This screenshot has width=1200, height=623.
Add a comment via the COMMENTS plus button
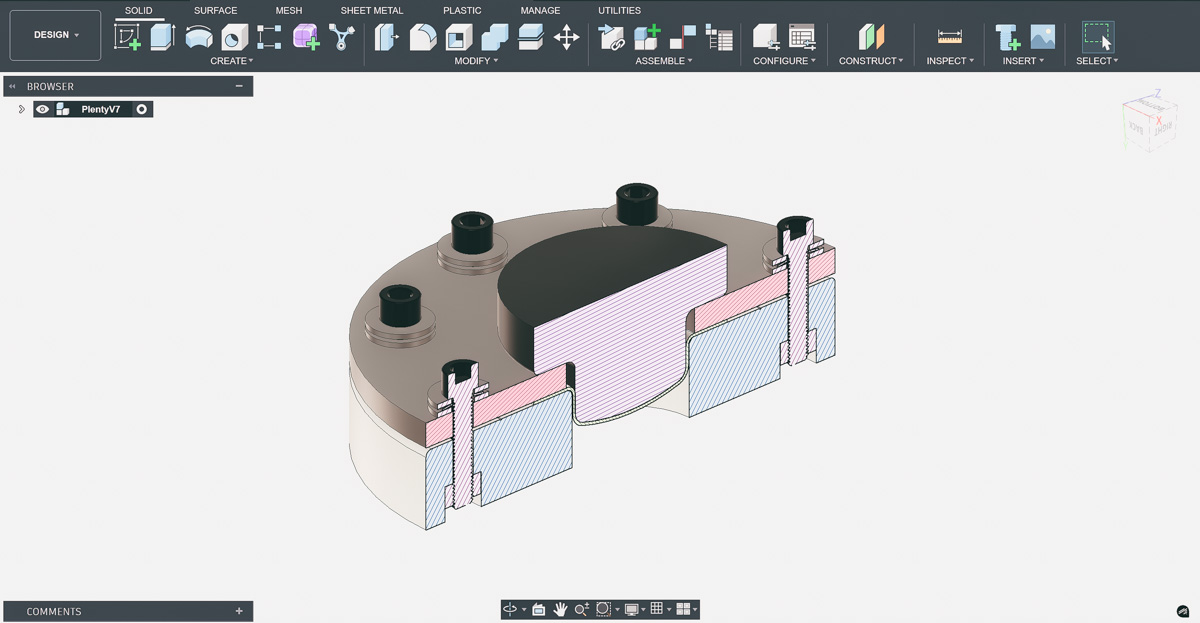(238, 611)
